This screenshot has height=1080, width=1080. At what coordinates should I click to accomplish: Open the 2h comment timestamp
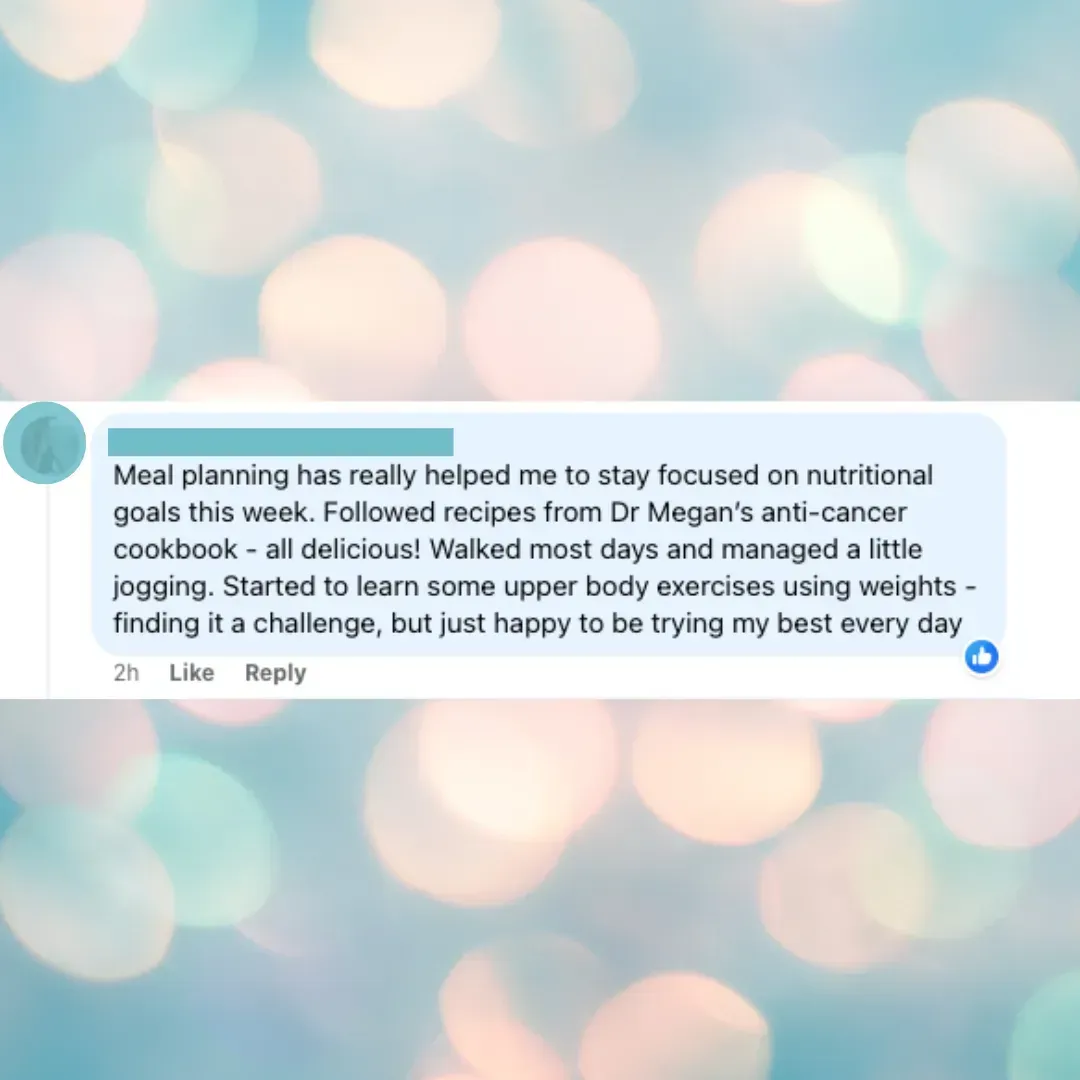[x=126, y=672]
